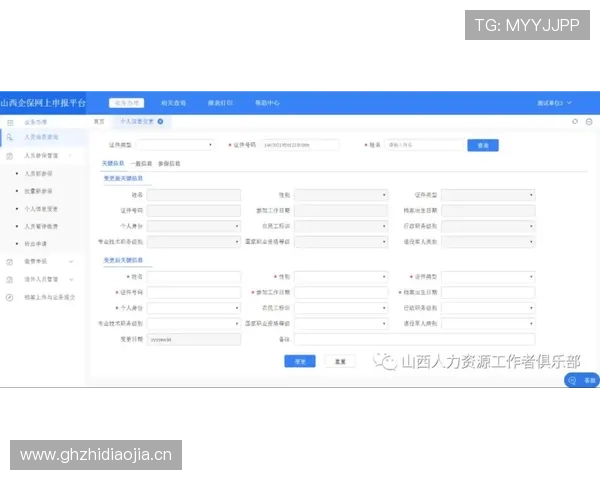The height and width of the screenshot is (480, 600).
Task: Click the 业务办理 grid icon in the sidebar
Action: 10,122
